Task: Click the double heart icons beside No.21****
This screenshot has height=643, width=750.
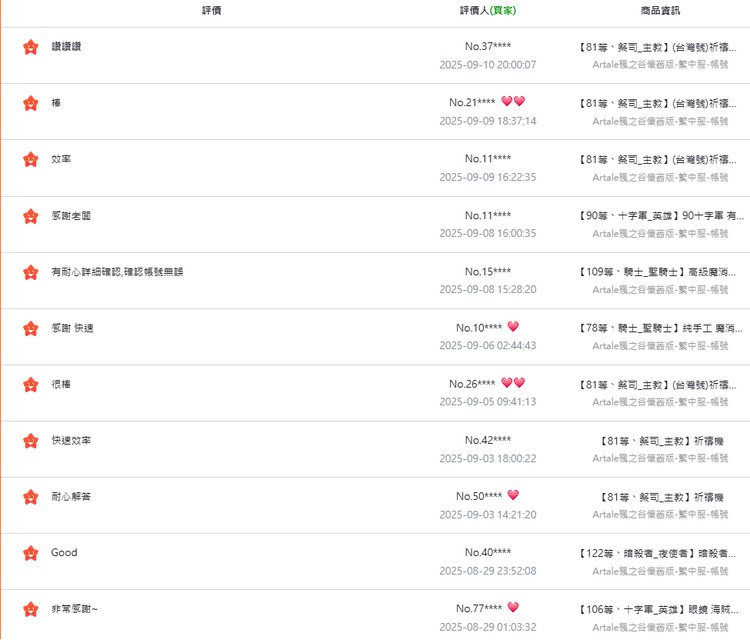Action: click(x=513, y=101)
